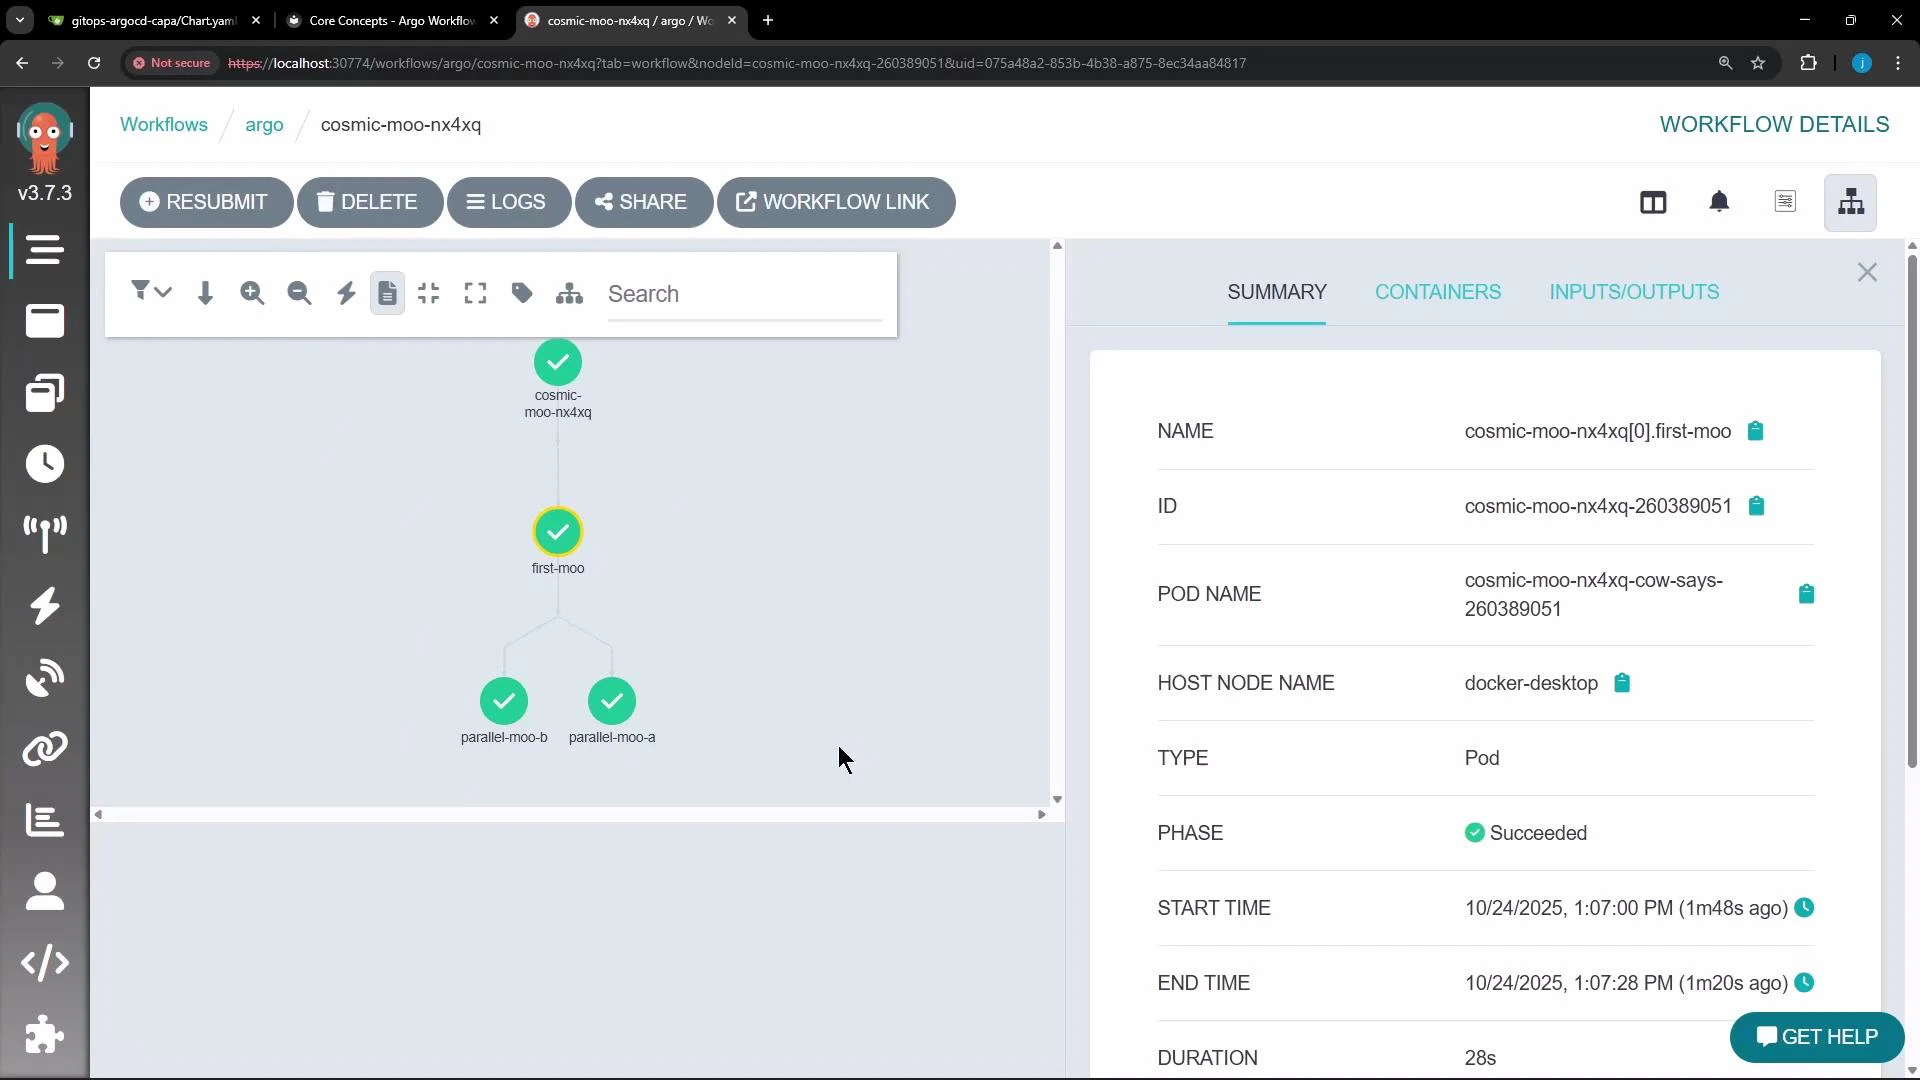Click the RESUBMIT button

[x=206, y=202]
